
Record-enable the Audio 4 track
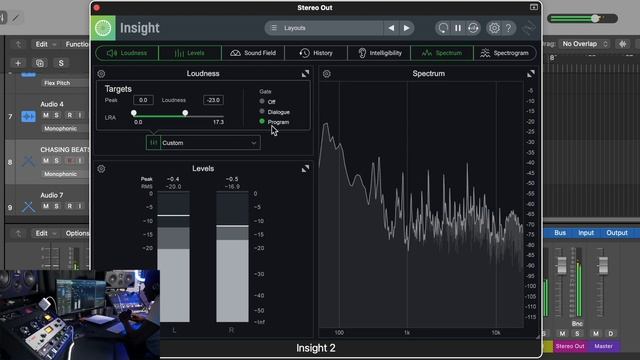pos(69,116)
